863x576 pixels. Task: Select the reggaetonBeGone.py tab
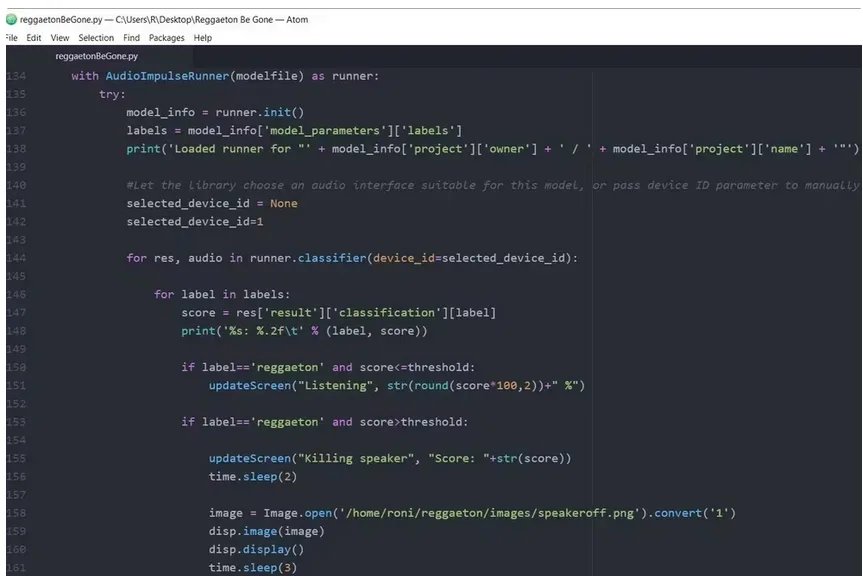coord(96,57)
